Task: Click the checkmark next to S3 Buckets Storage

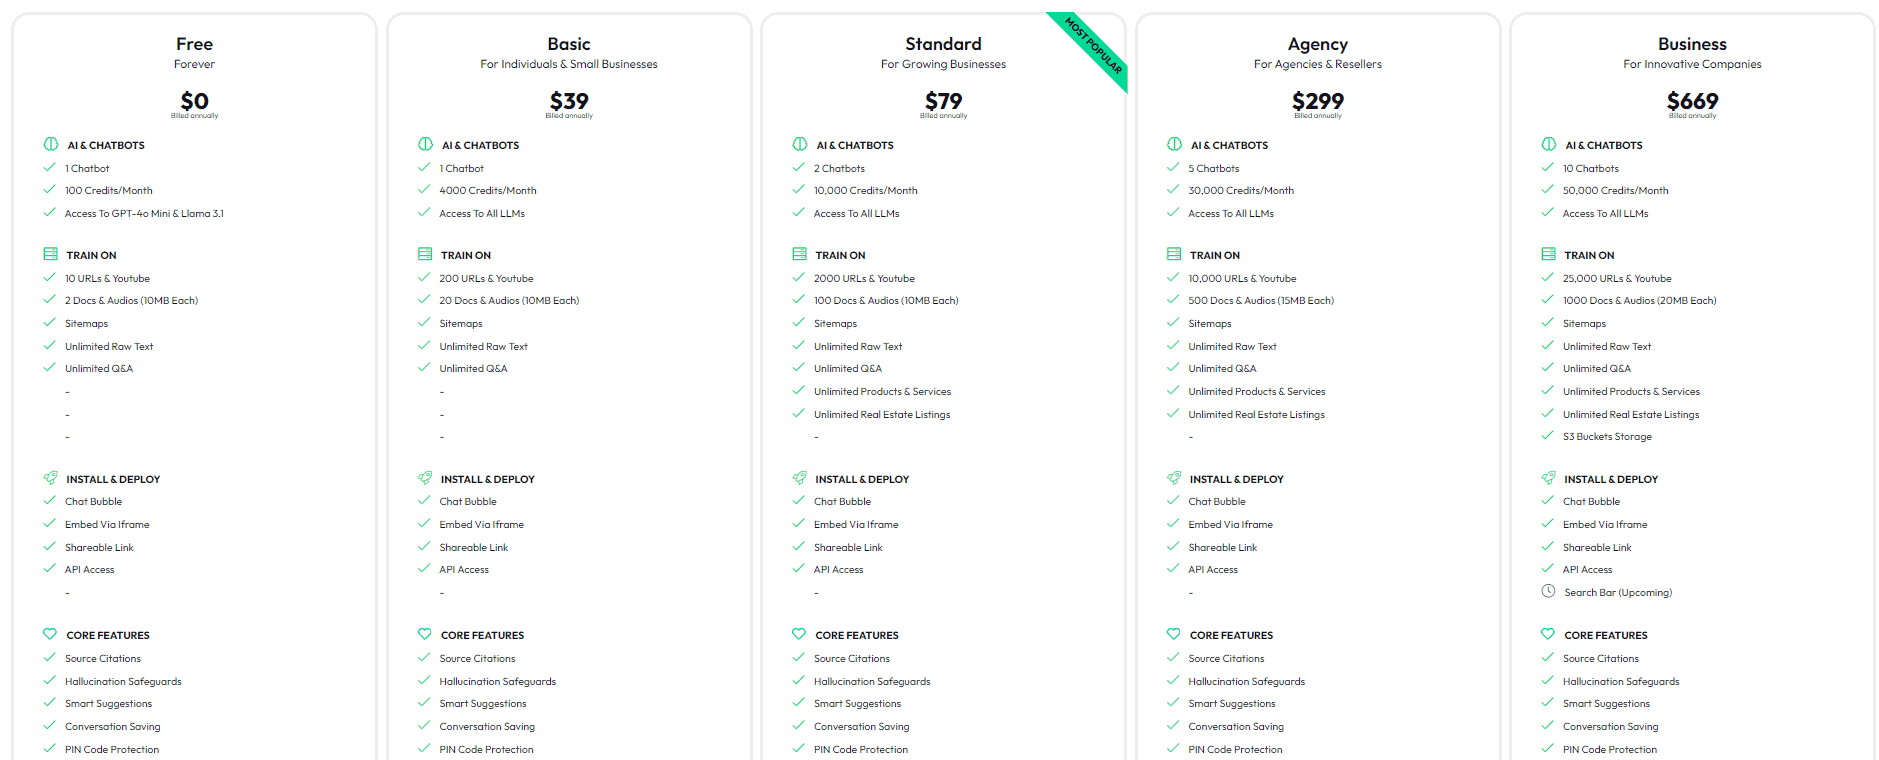Action: click(x=1548, y=435)
